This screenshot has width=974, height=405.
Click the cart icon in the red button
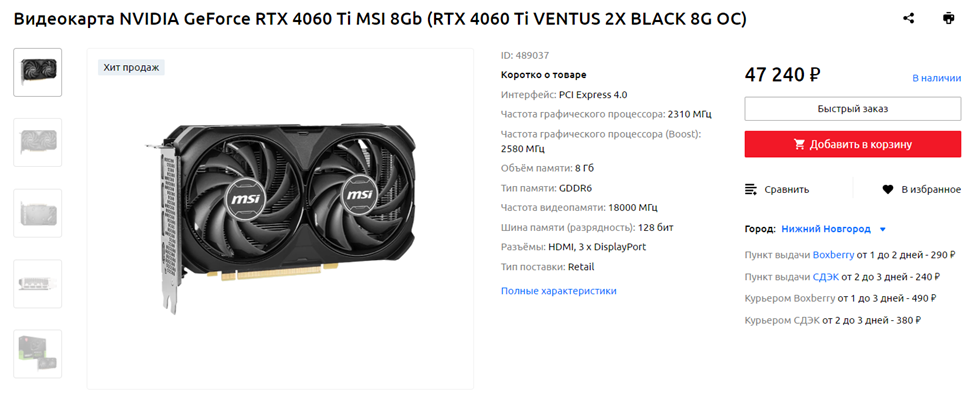tap(799, 145)
